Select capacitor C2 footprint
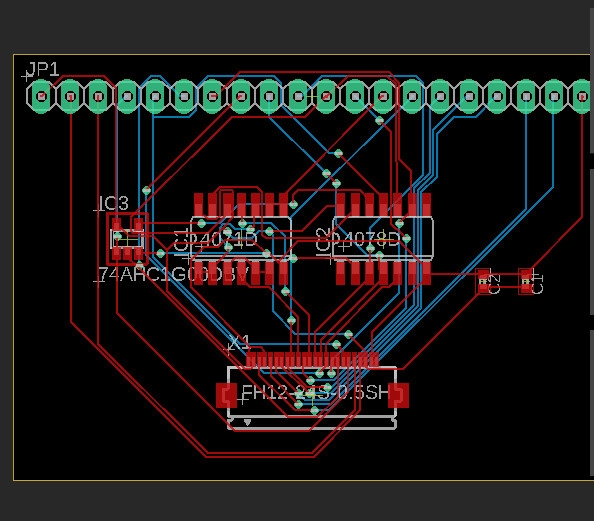The height and width of the screenshot is (521, 594). pos(483,282)
